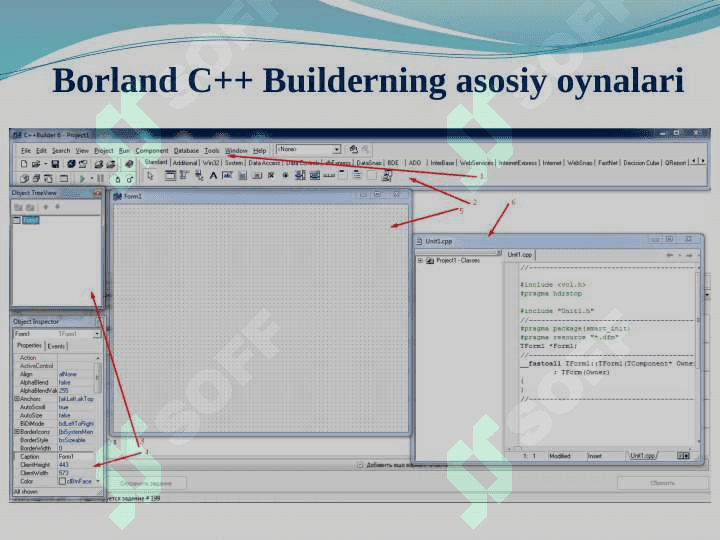Click the Trace Into debug icon
720x540 pixels.
(118, 179)
